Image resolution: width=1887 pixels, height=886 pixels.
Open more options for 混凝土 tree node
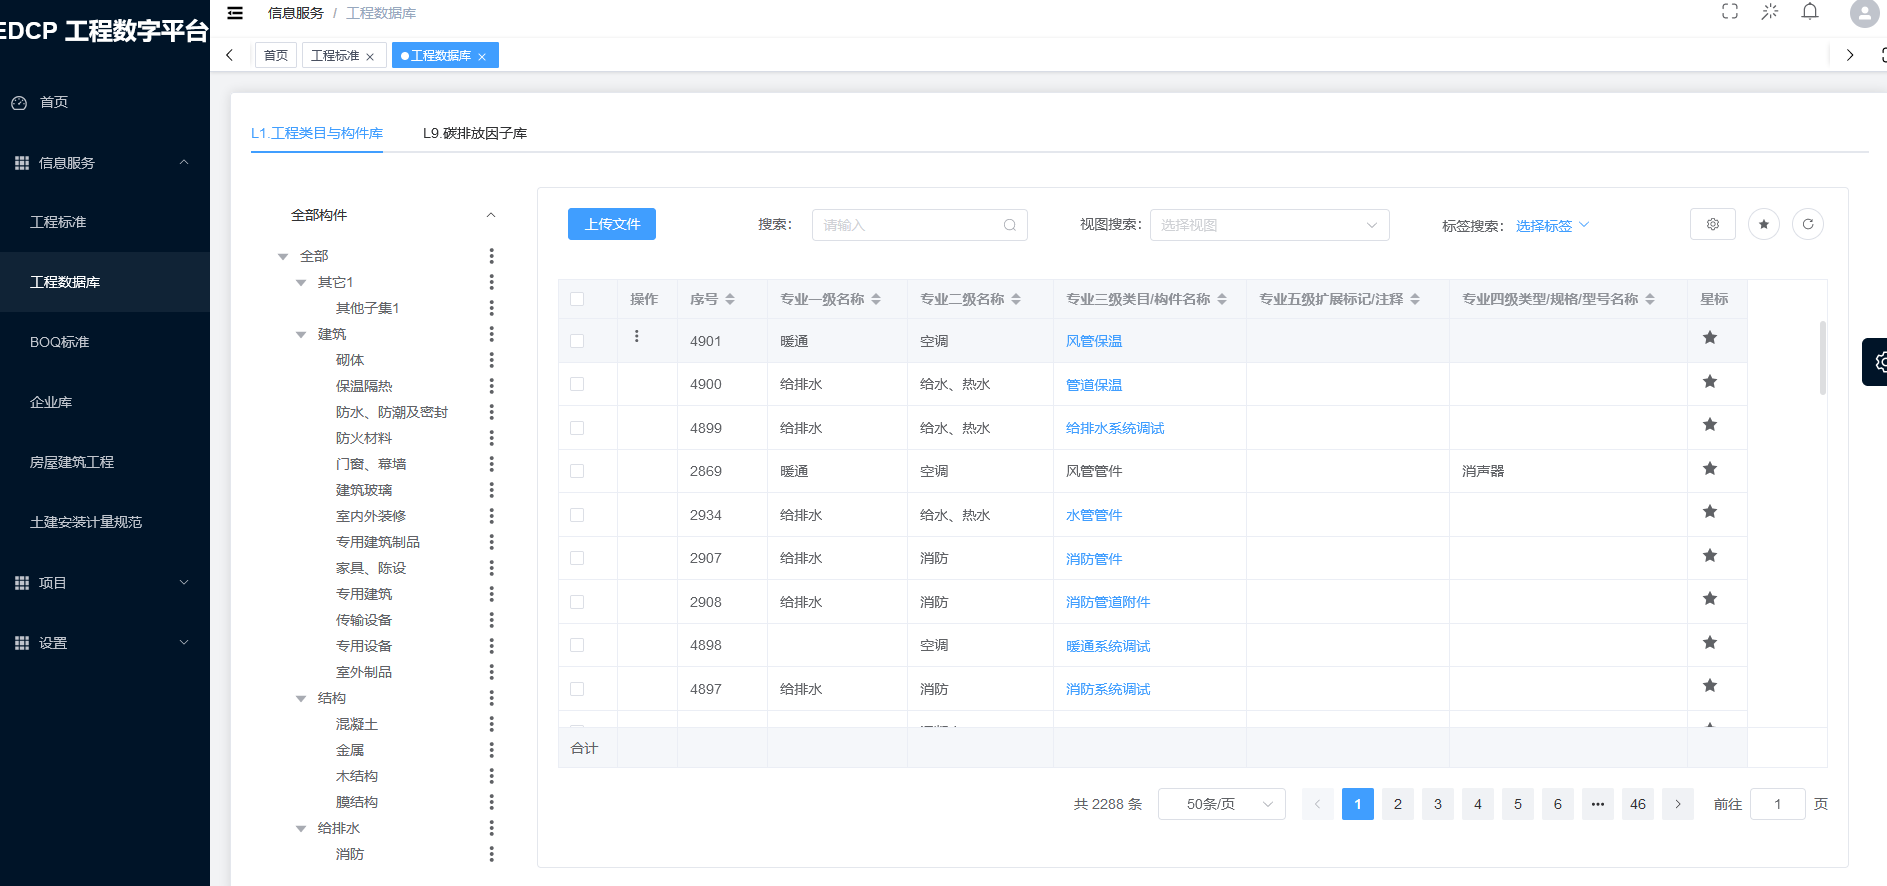pyautogui.click(x=491, y=724)
